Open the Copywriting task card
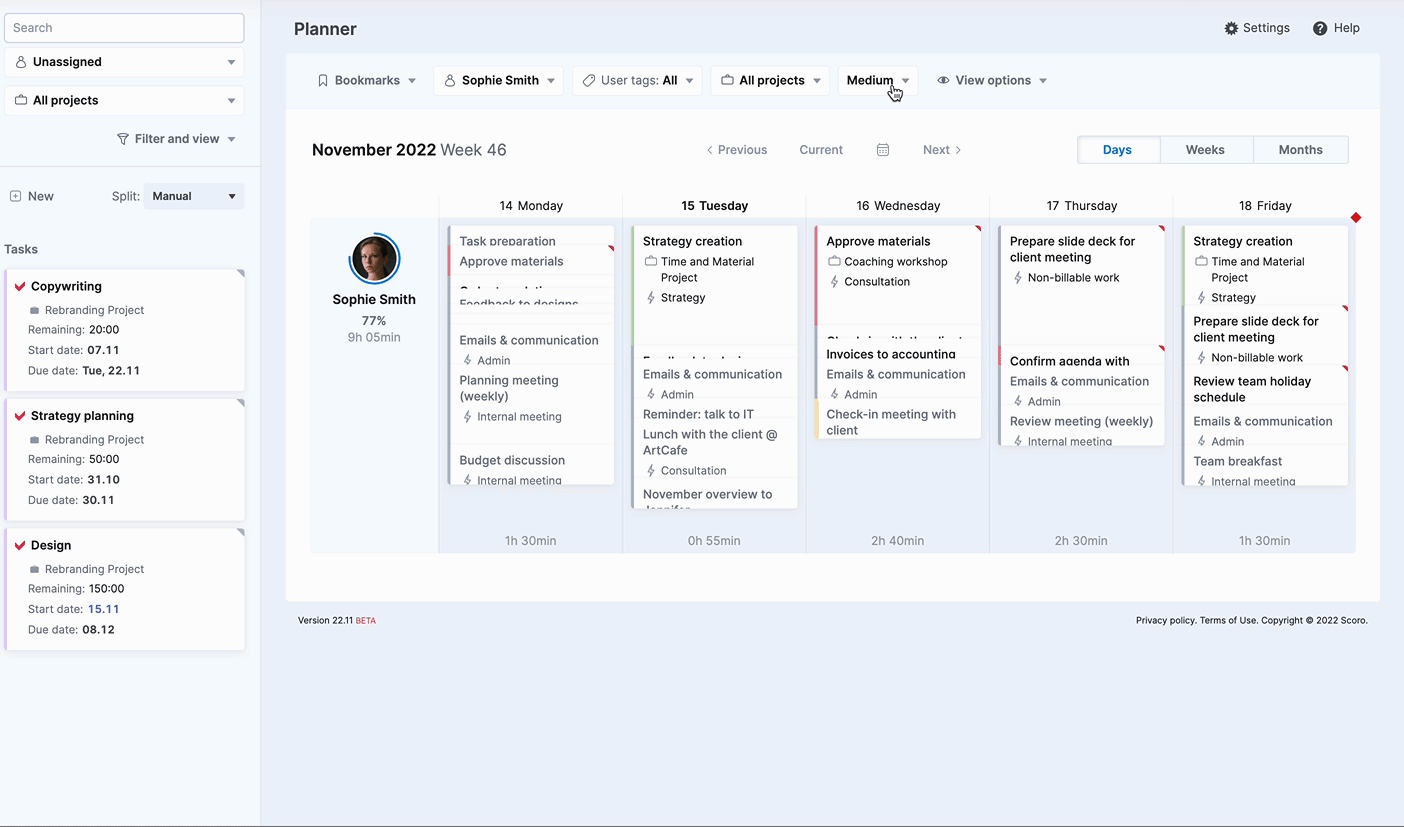The image size is (1404, 827). point(124,330)
